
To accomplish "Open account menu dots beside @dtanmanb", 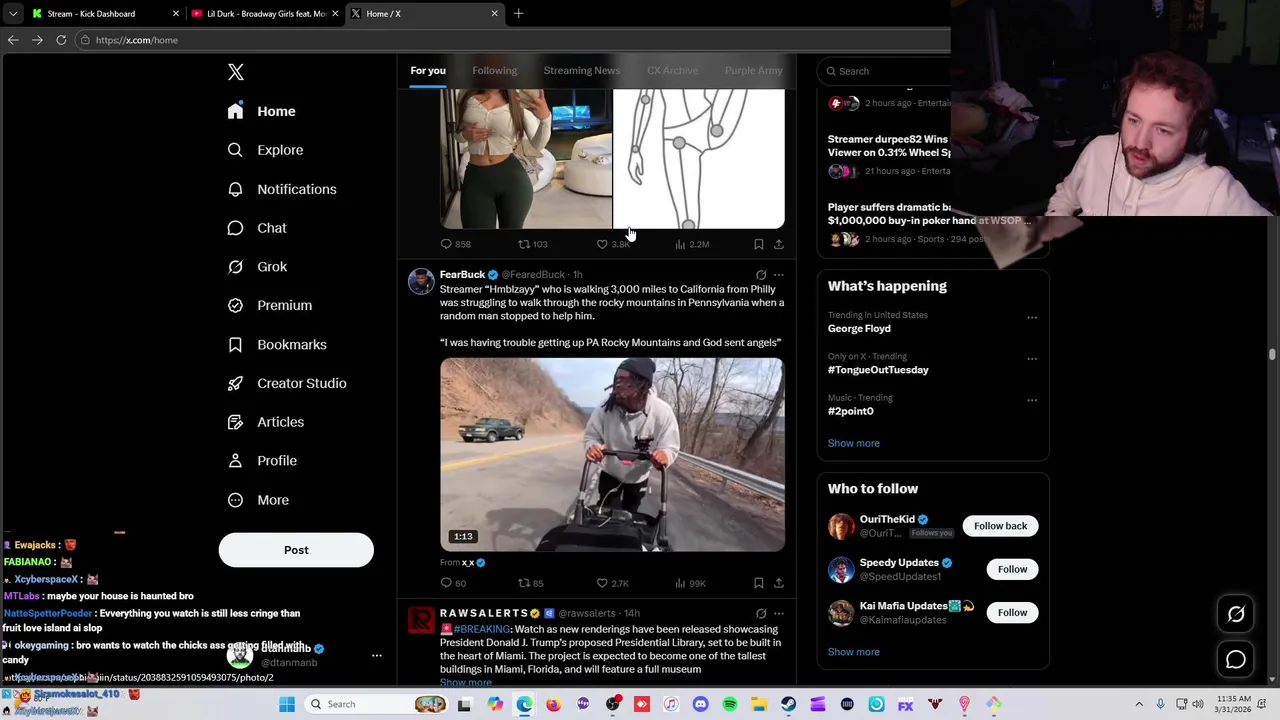I will (377, 656).
